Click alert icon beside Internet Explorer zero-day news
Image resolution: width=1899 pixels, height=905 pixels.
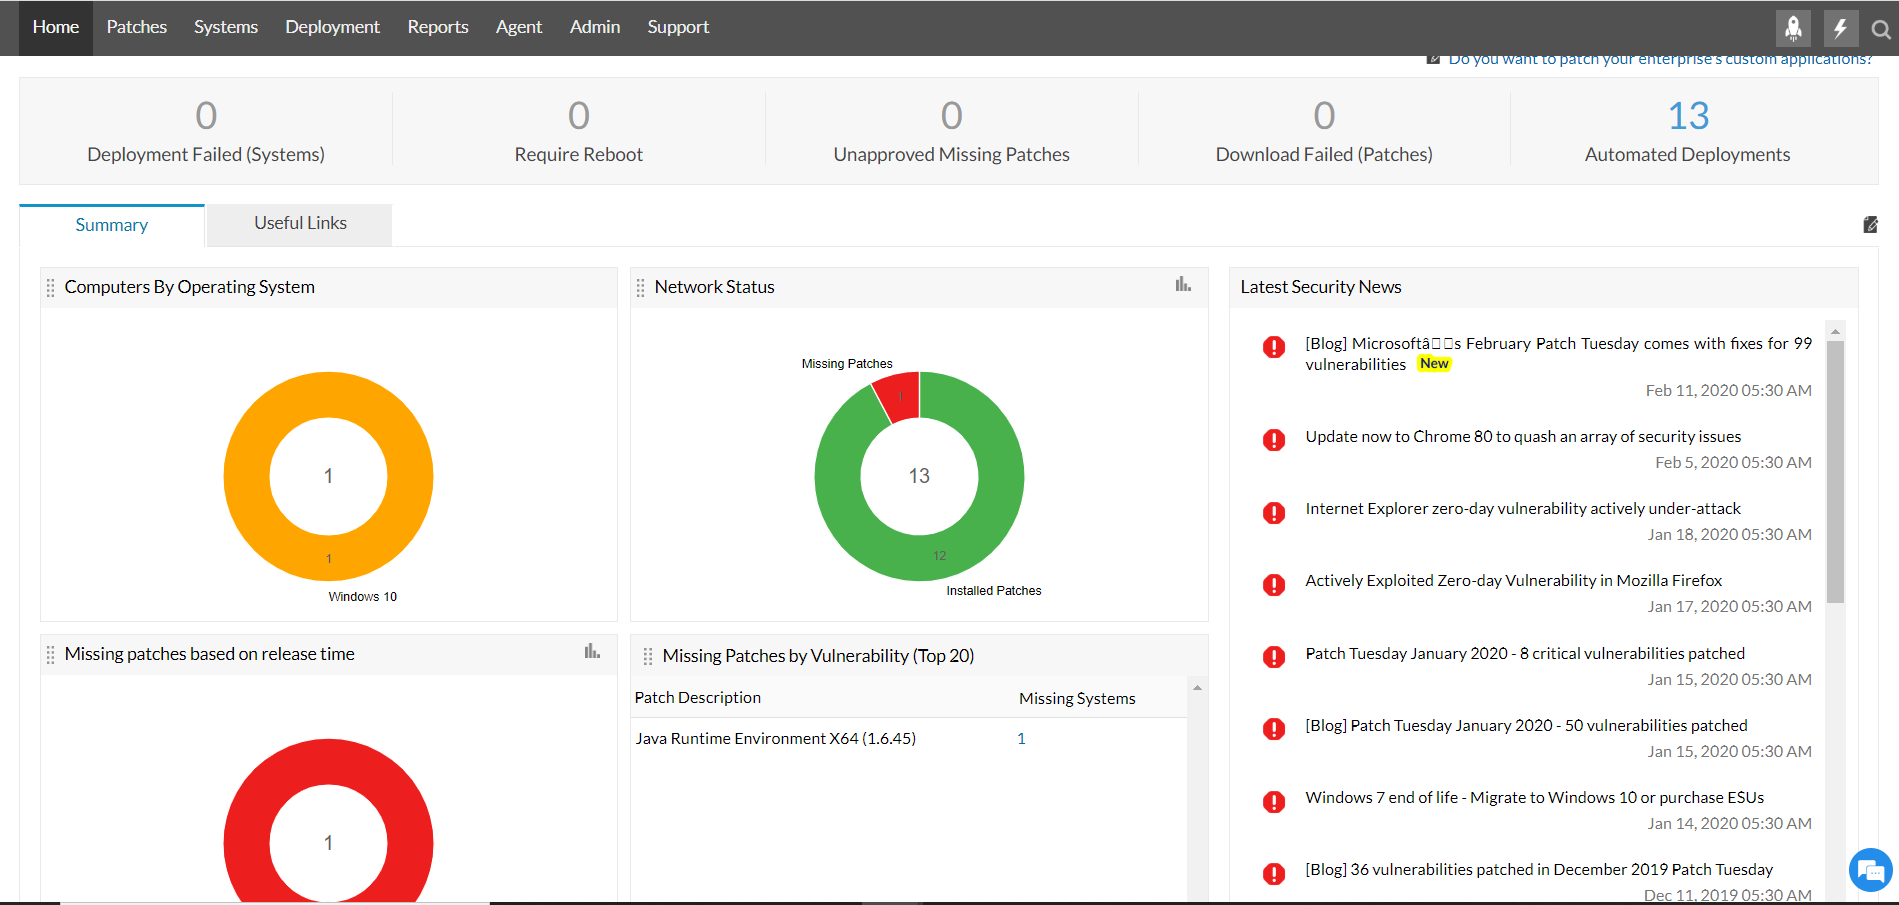click(x=1273, y=513)
